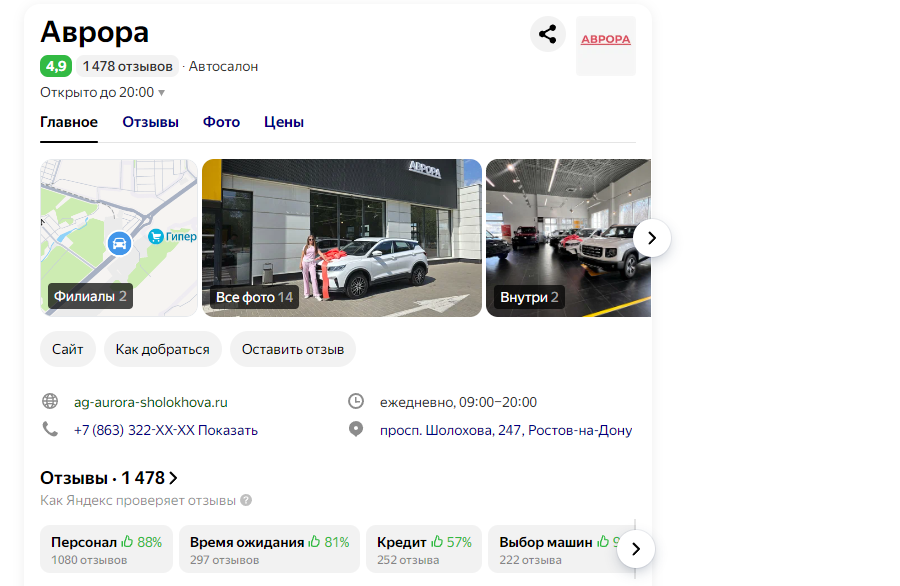Expand the Открыто до 20:00 hours dropdown
This screenshot has width=900, height=586.
(x=102, y=92)
